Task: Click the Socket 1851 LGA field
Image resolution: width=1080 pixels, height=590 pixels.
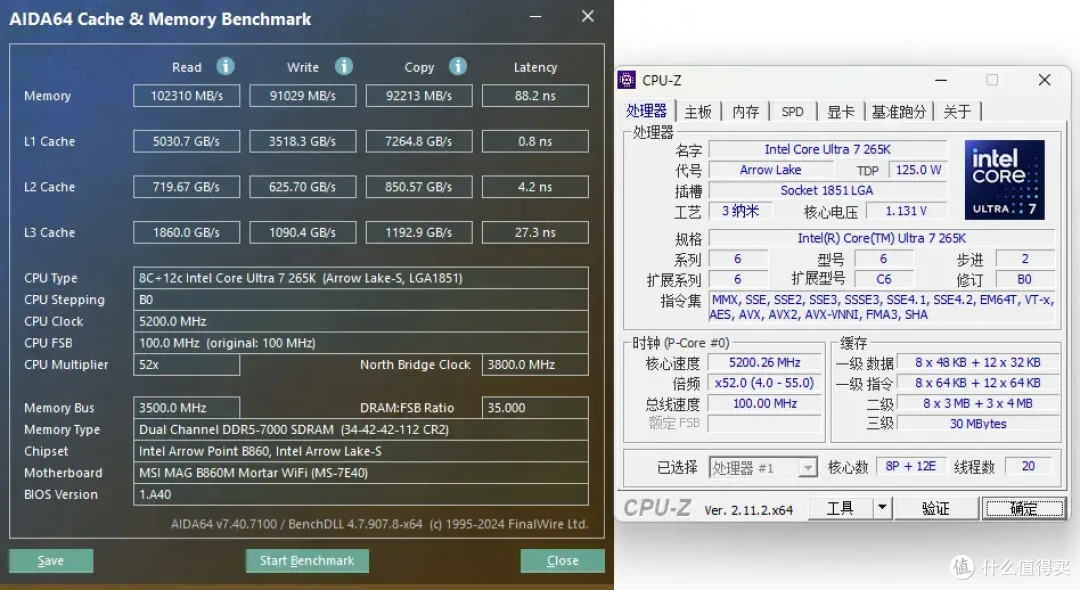Action: pyautogui.click(x=828, y=191)
